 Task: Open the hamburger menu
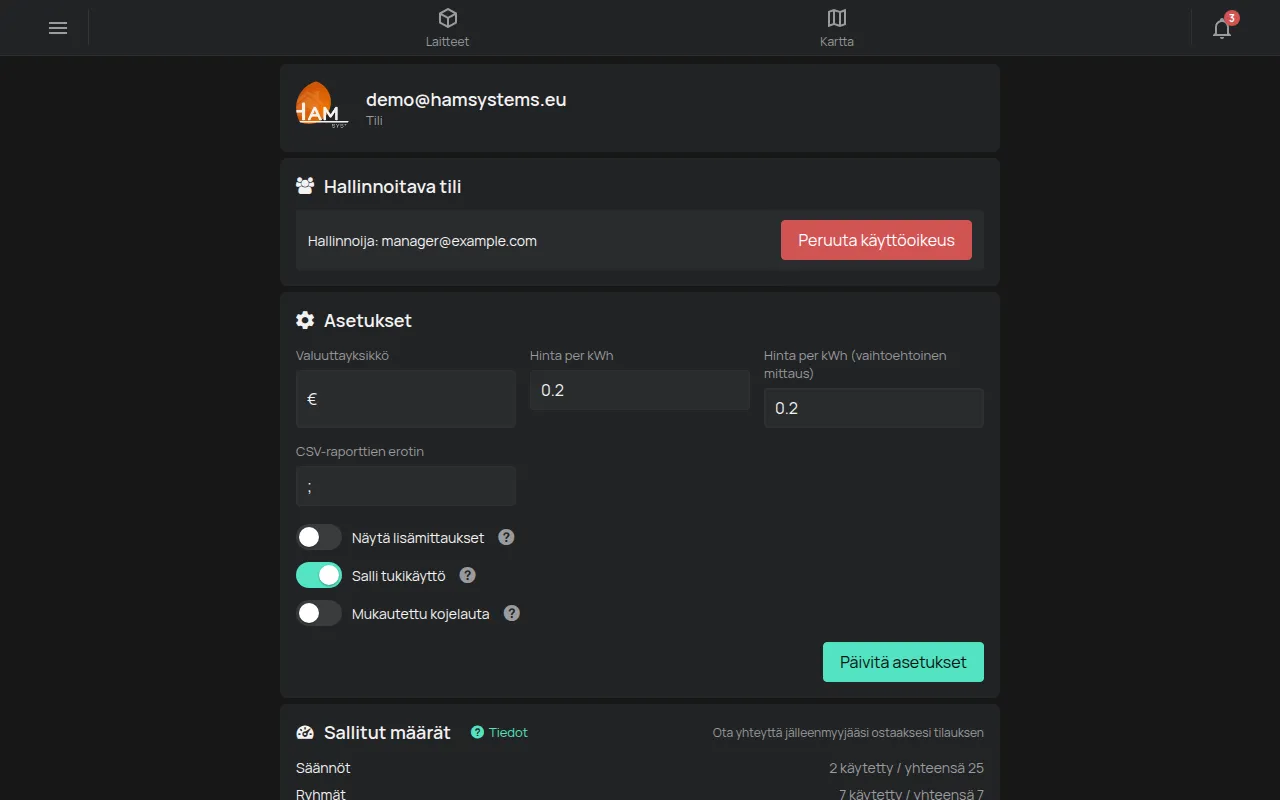coord(58,28)
